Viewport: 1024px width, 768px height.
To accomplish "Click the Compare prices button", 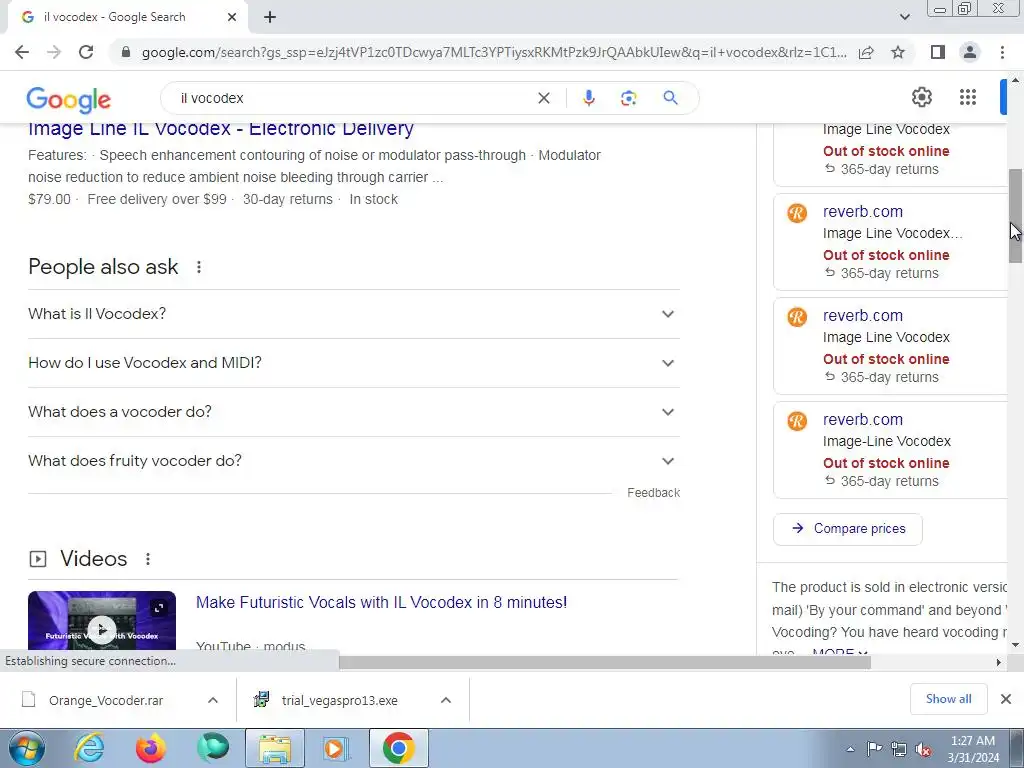I will click(x=848, y=529).
